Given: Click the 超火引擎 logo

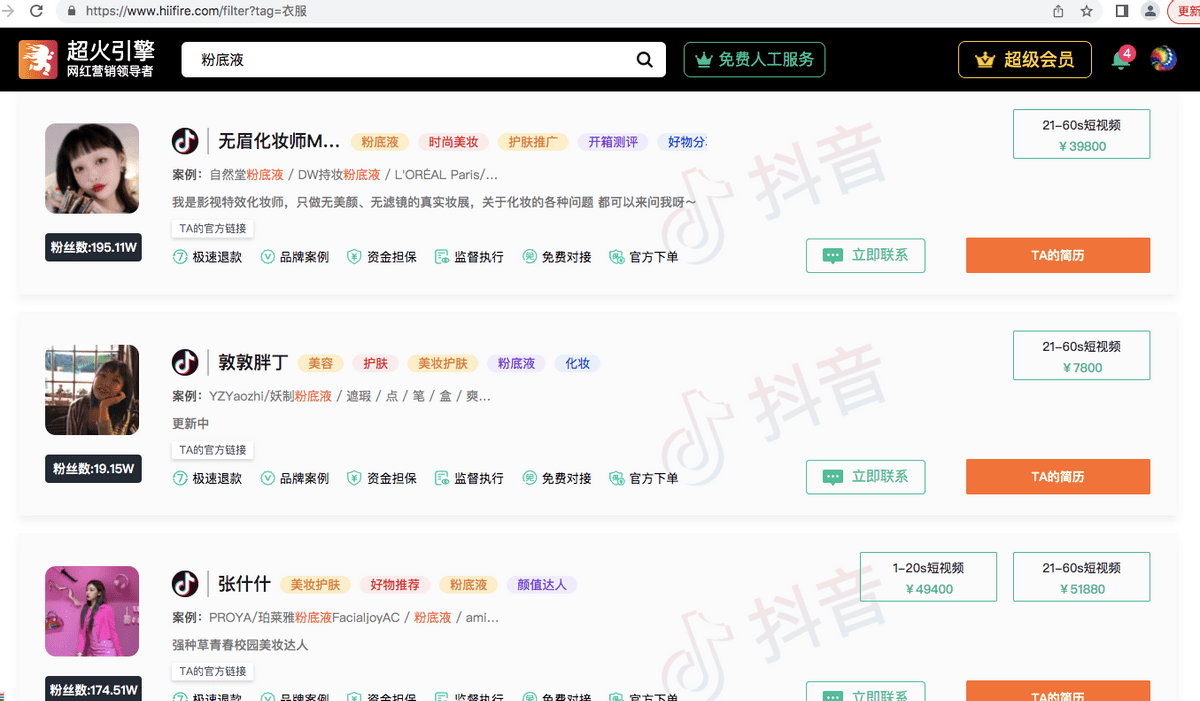Looking at the screenshot, I should click(87, 60).
